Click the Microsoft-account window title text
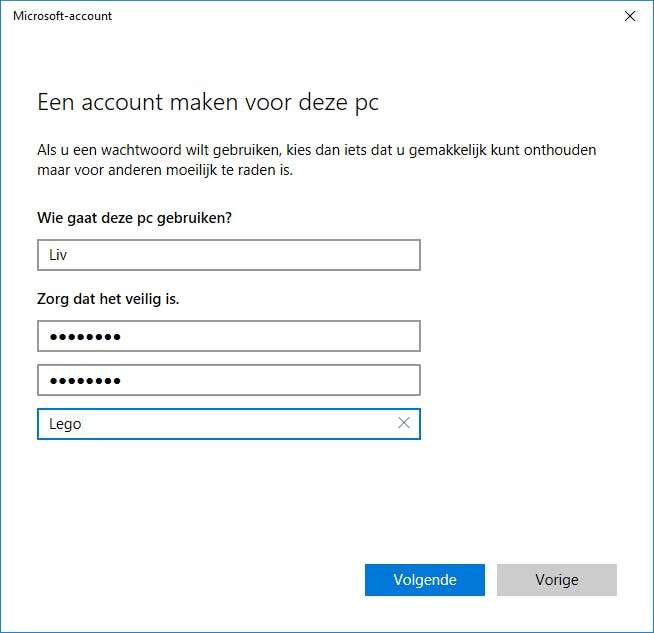The width and height of the screenshot is (654, 633). click(62, 16)
